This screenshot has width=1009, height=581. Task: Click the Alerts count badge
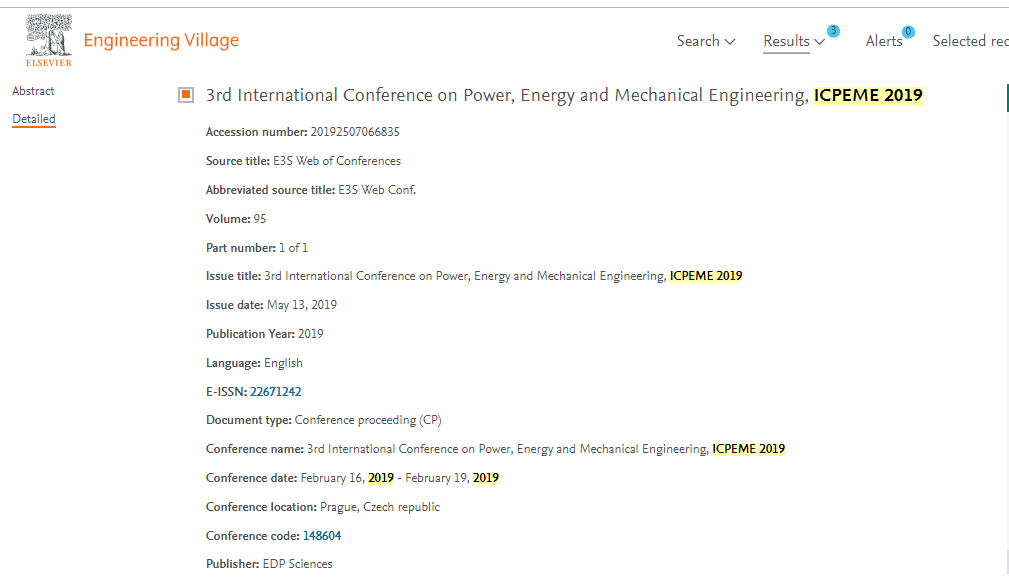point(908,32)
